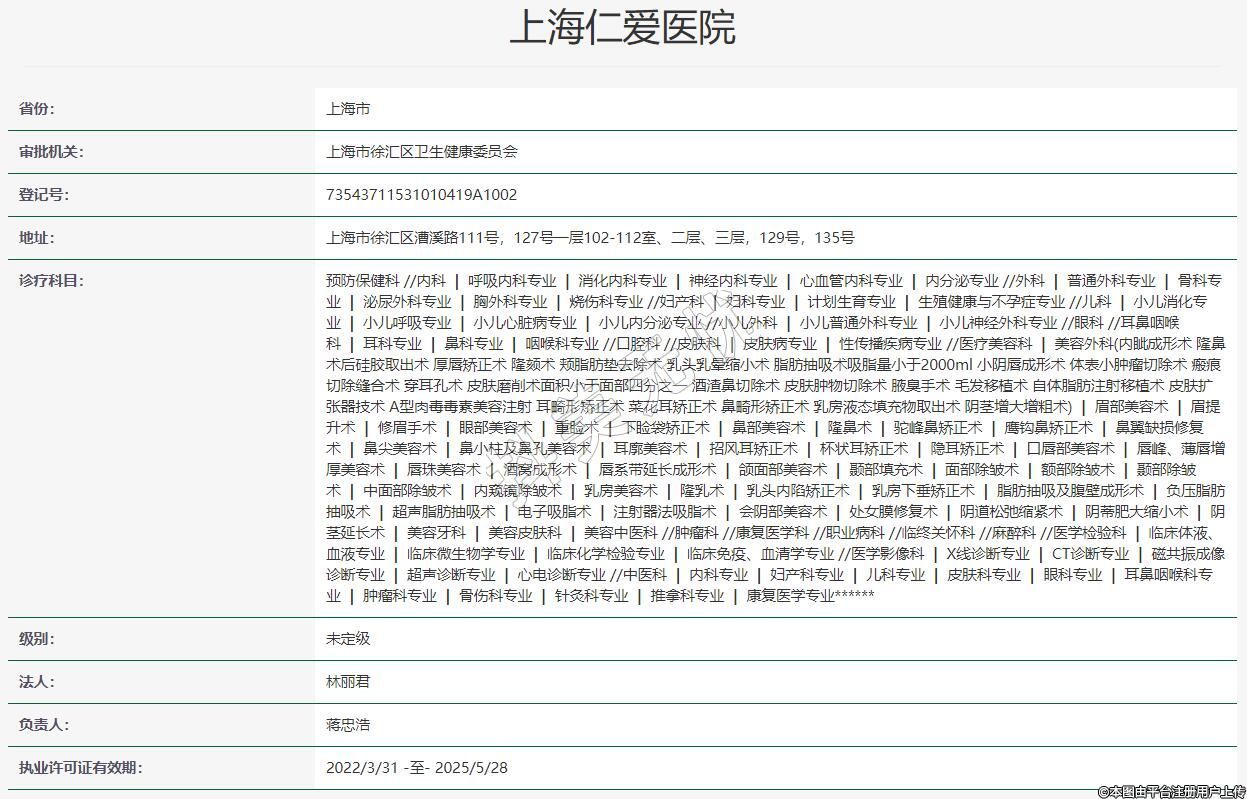The height and width of the screenshot is (799, 1247).
Task: Click validity dates 2022/3/31 -至- 2025/5/28
Action: (417, 768)
